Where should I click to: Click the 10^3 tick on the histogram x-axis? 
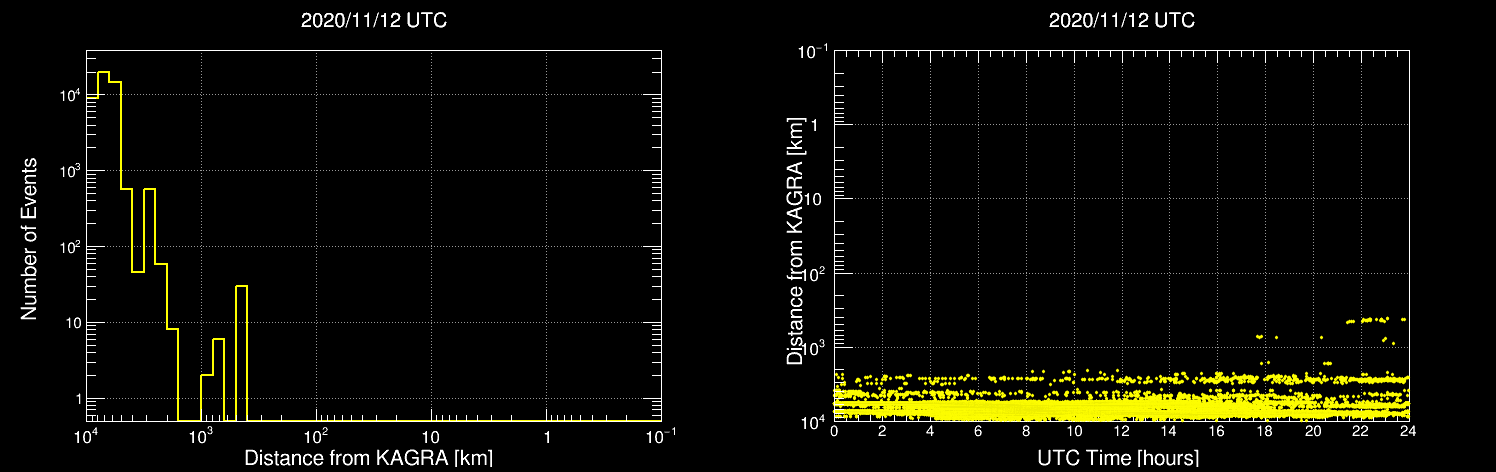(202, 435)
